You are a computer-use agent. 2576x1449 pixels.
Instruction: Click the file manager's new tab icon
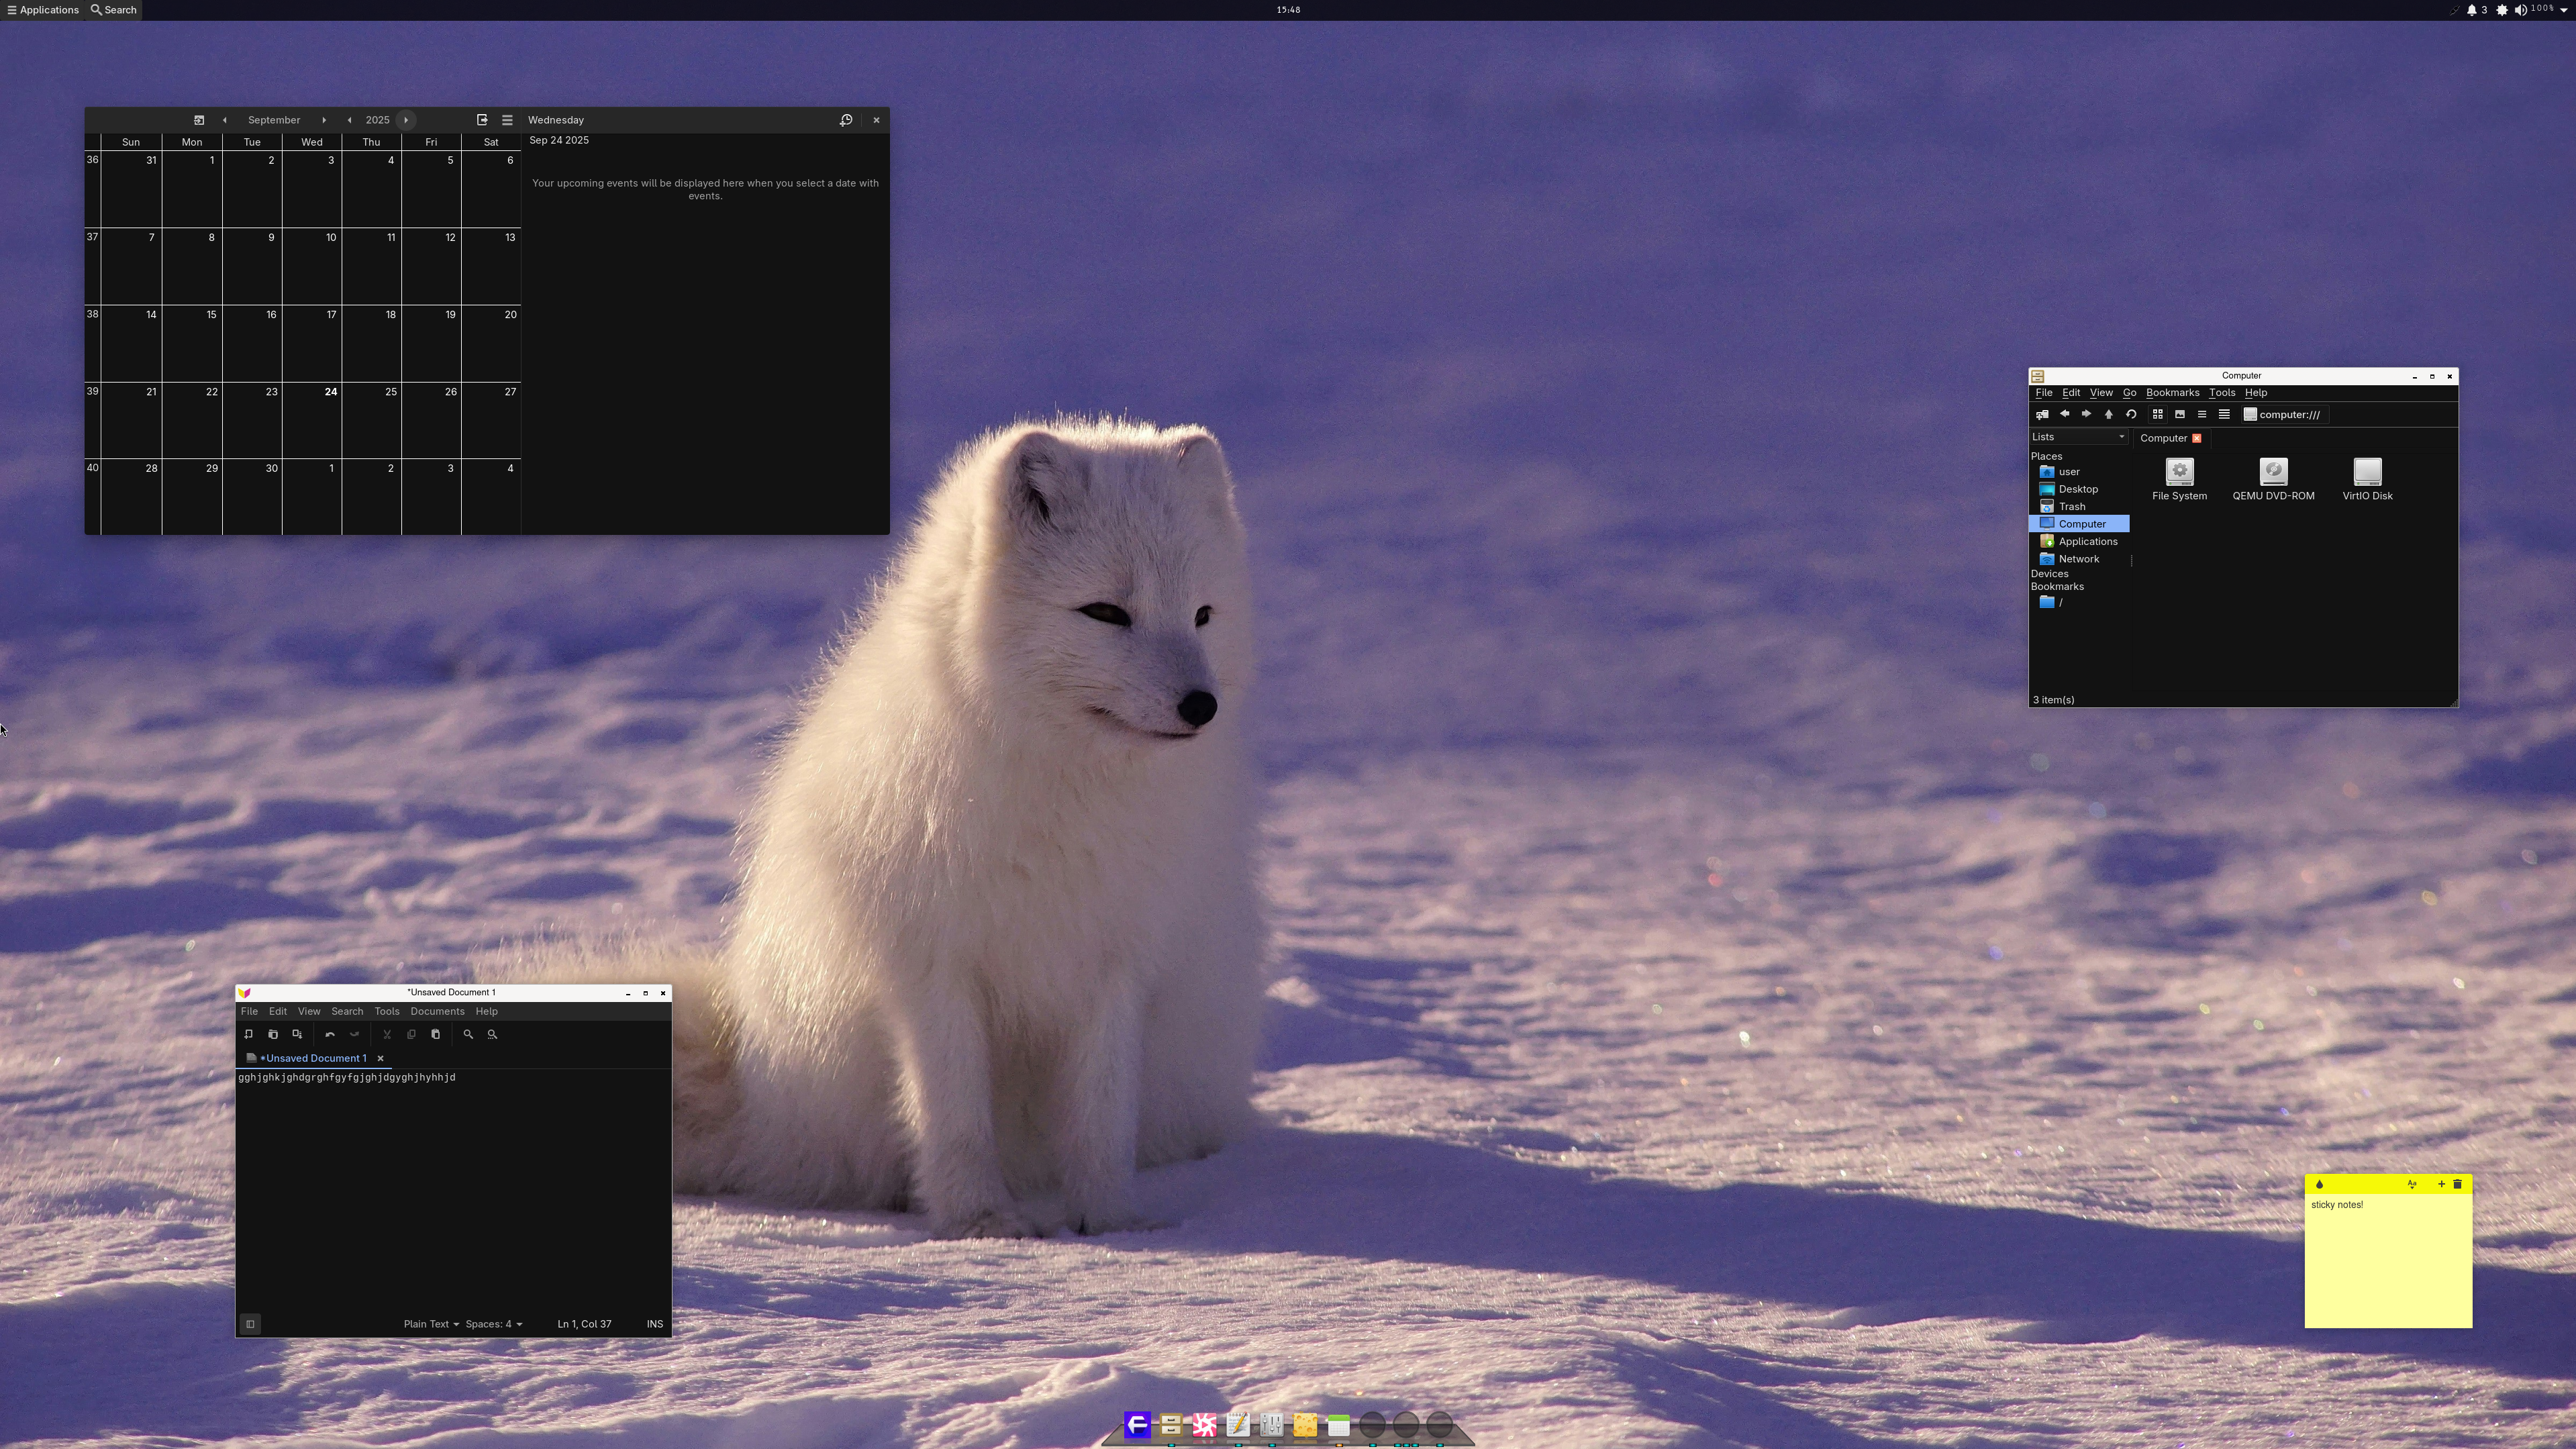point(2042,414)
